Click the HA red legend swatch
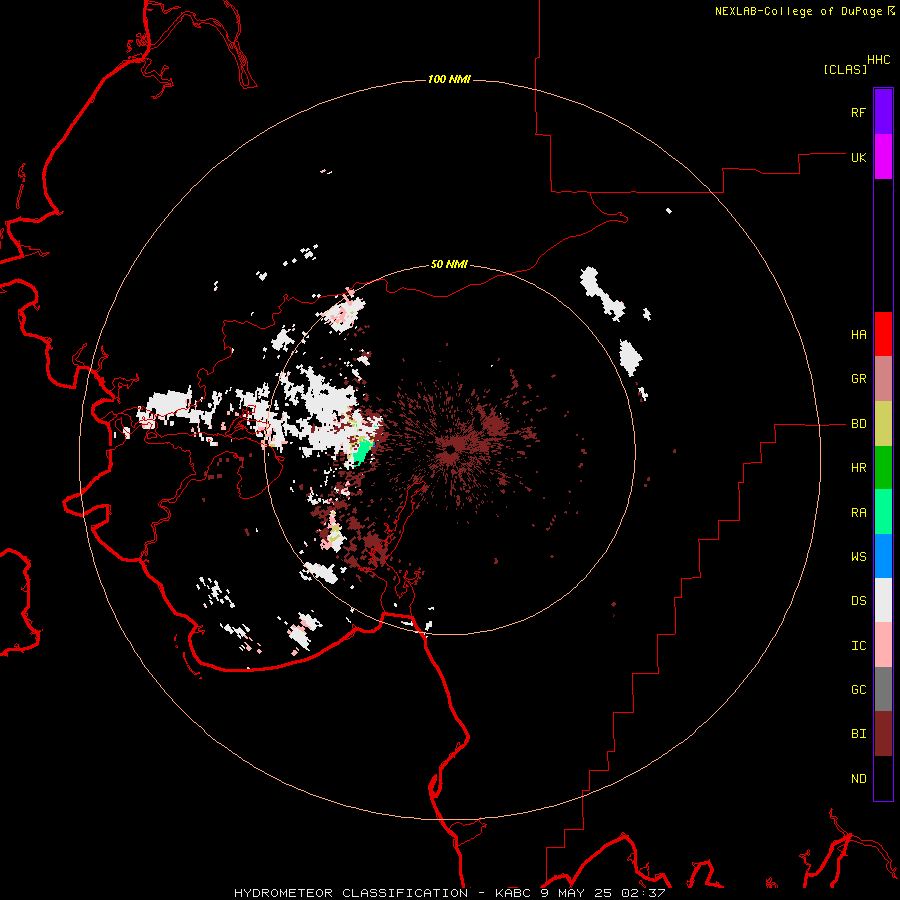 click(883, 334)
